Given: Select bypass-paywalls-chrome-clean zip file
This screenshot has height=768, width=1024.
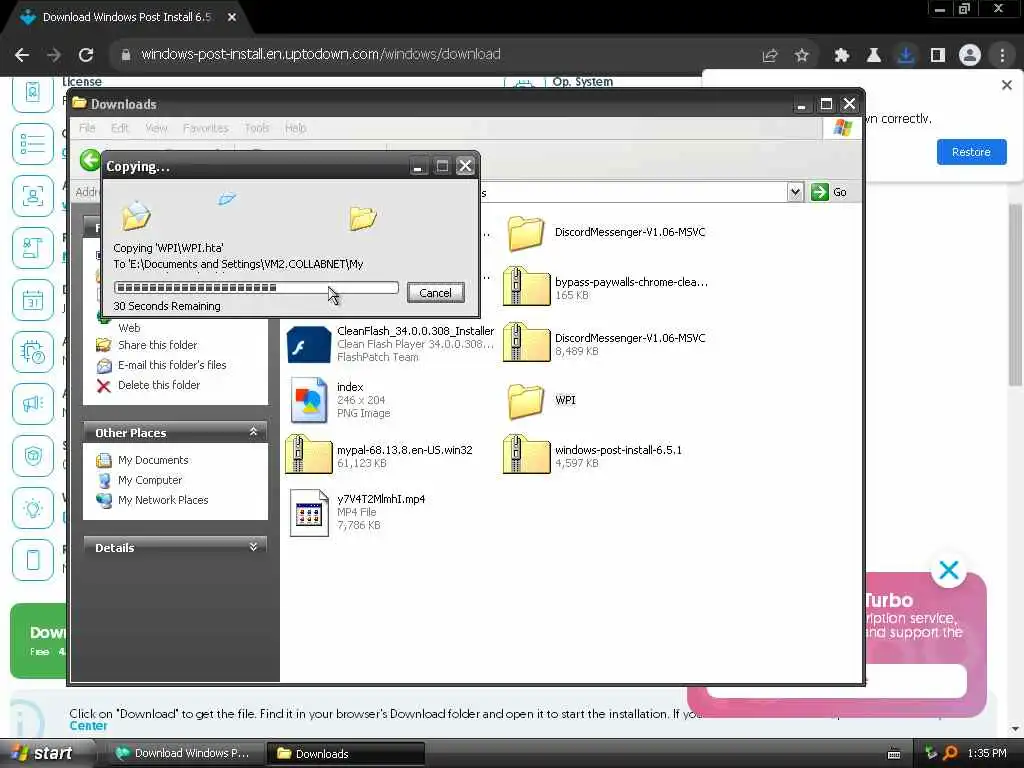Looking at the screenshot, I should point(606,287).
